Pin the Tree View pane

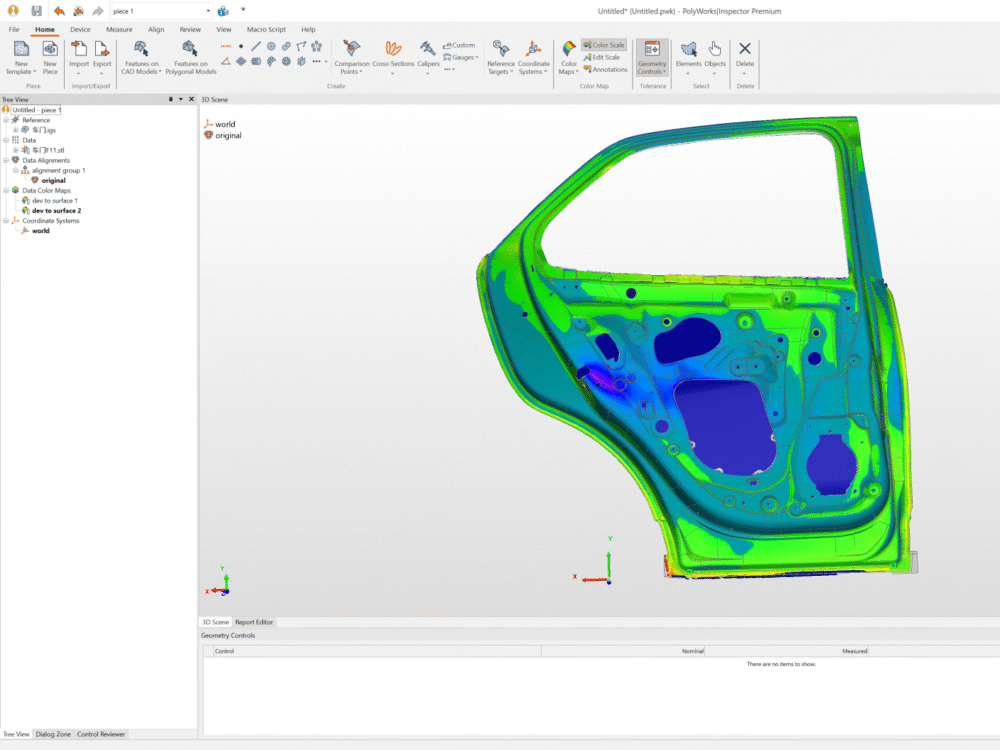[x=170, y=99]
